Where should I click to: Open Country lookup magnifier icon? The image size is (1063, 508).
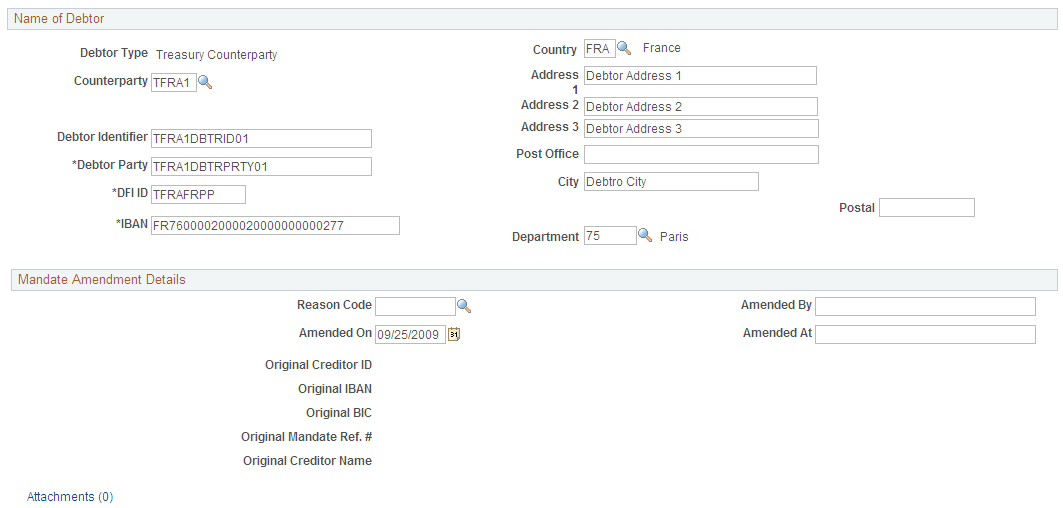[624, 49]
